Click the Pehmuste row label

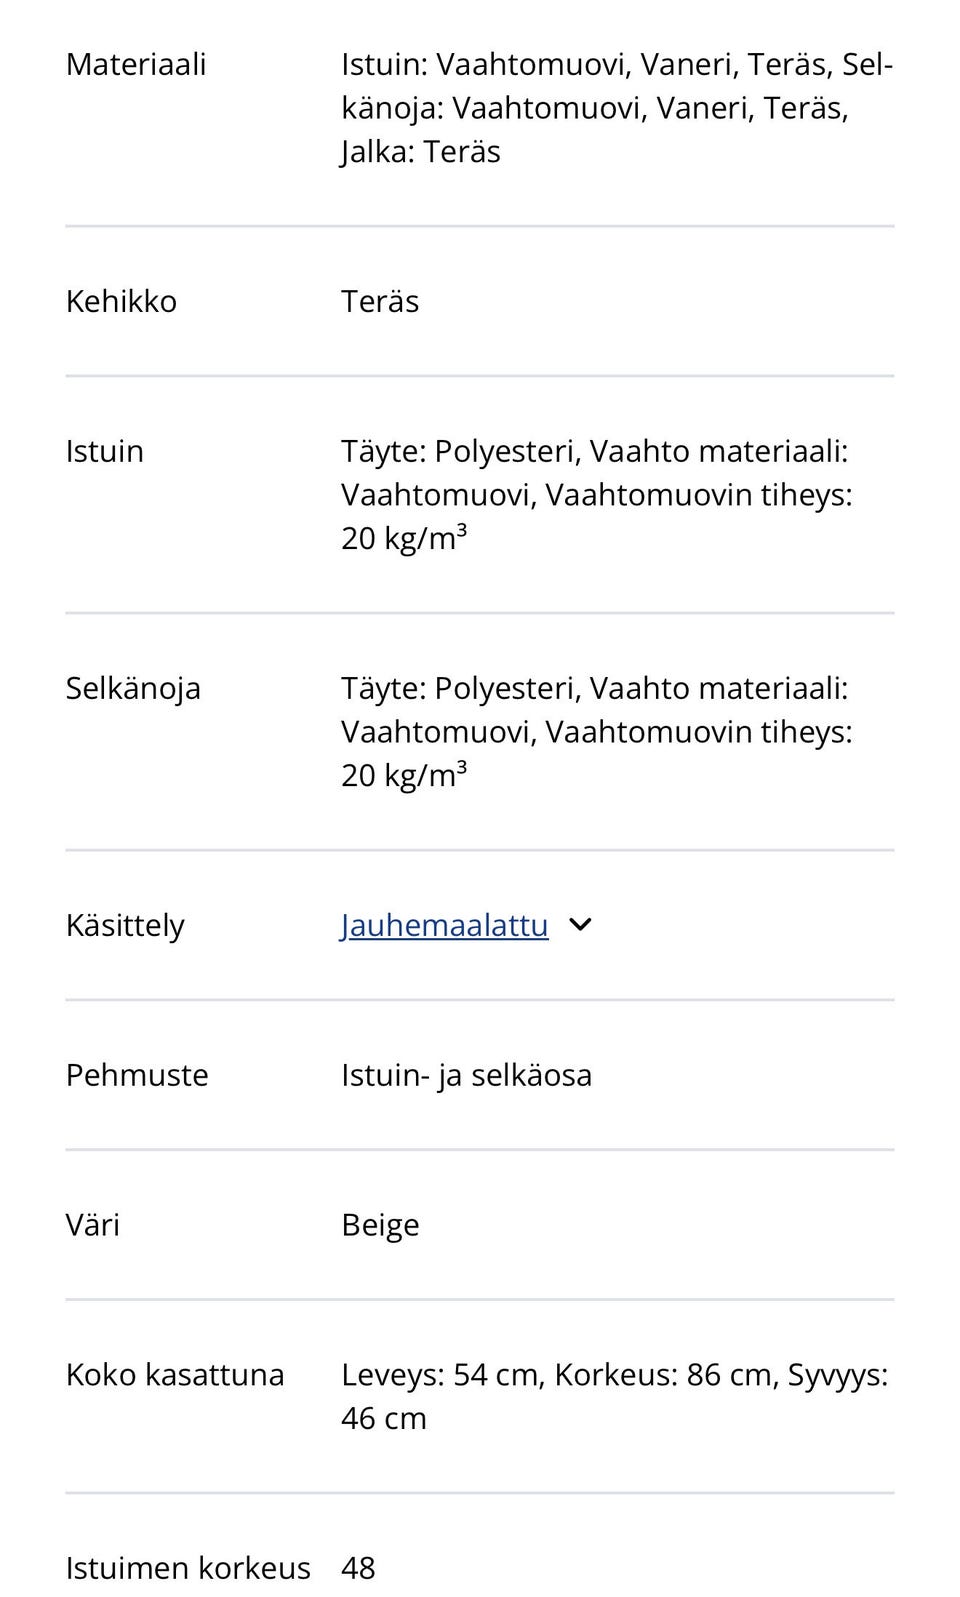point(136,1075)
